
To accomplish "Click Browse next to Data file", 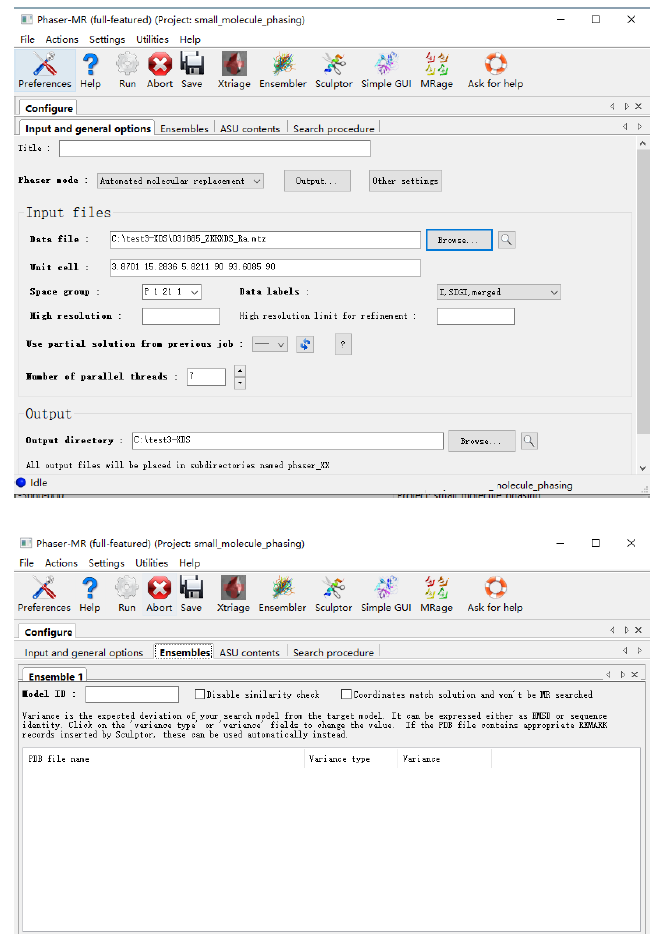I will click(x=459, y=239).
